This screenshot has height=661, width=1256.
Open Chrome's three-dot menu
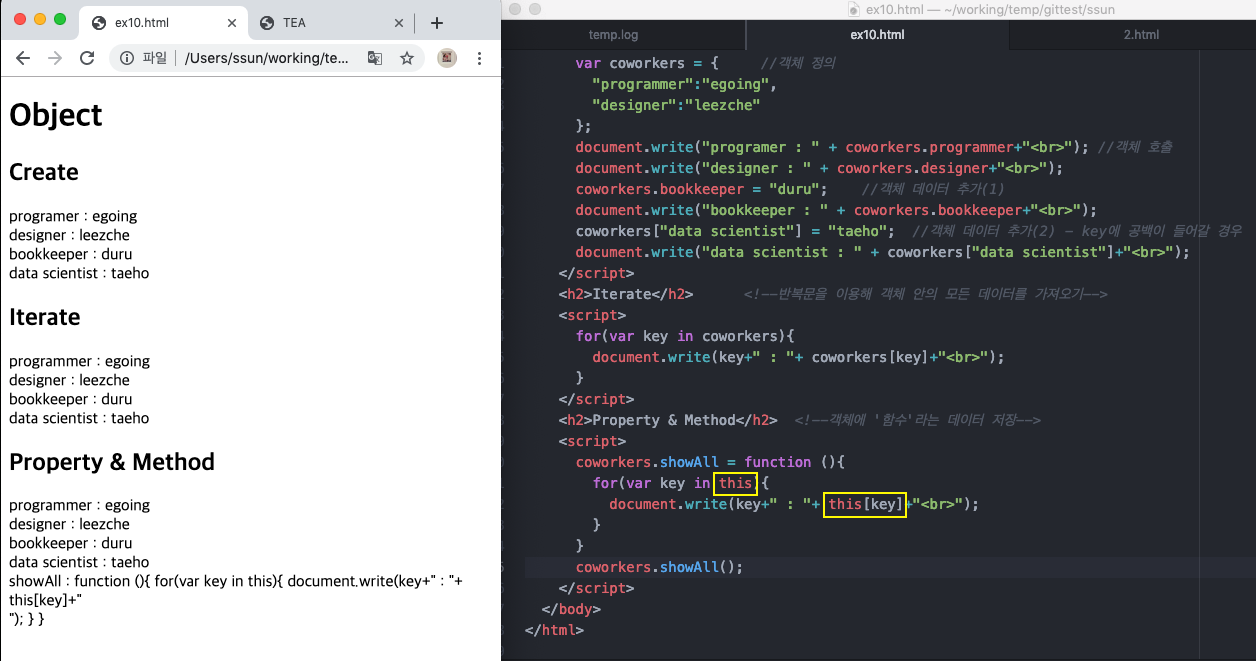coord(480,59)
